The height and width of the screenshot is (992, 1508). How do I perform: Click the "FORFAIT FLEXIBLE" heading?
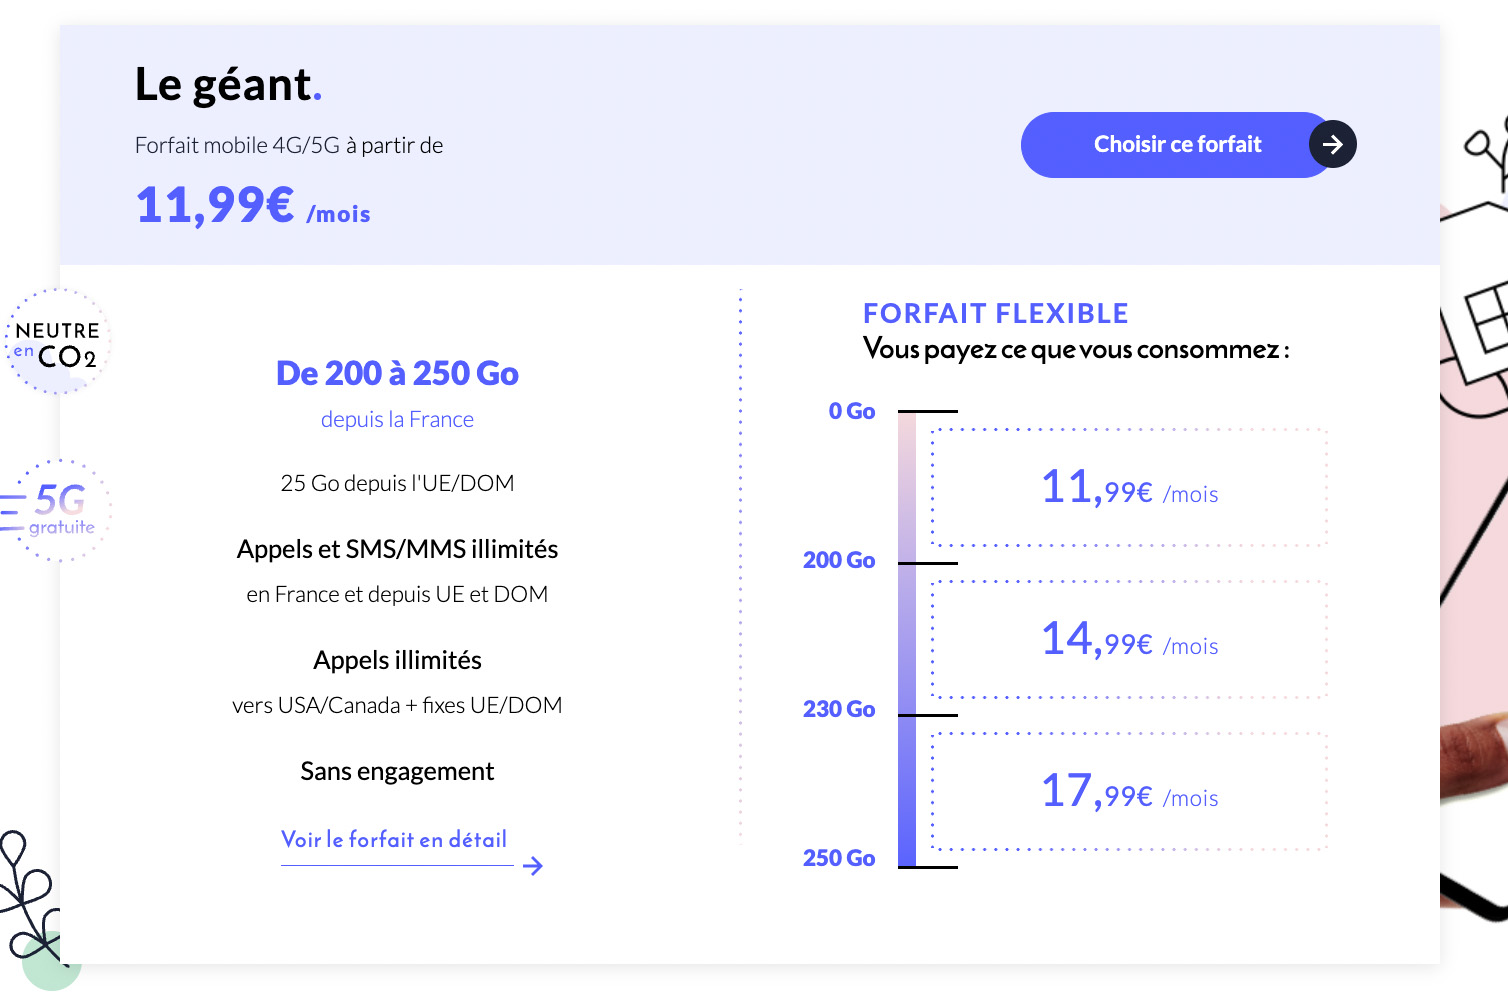click(x=996, y=314)
